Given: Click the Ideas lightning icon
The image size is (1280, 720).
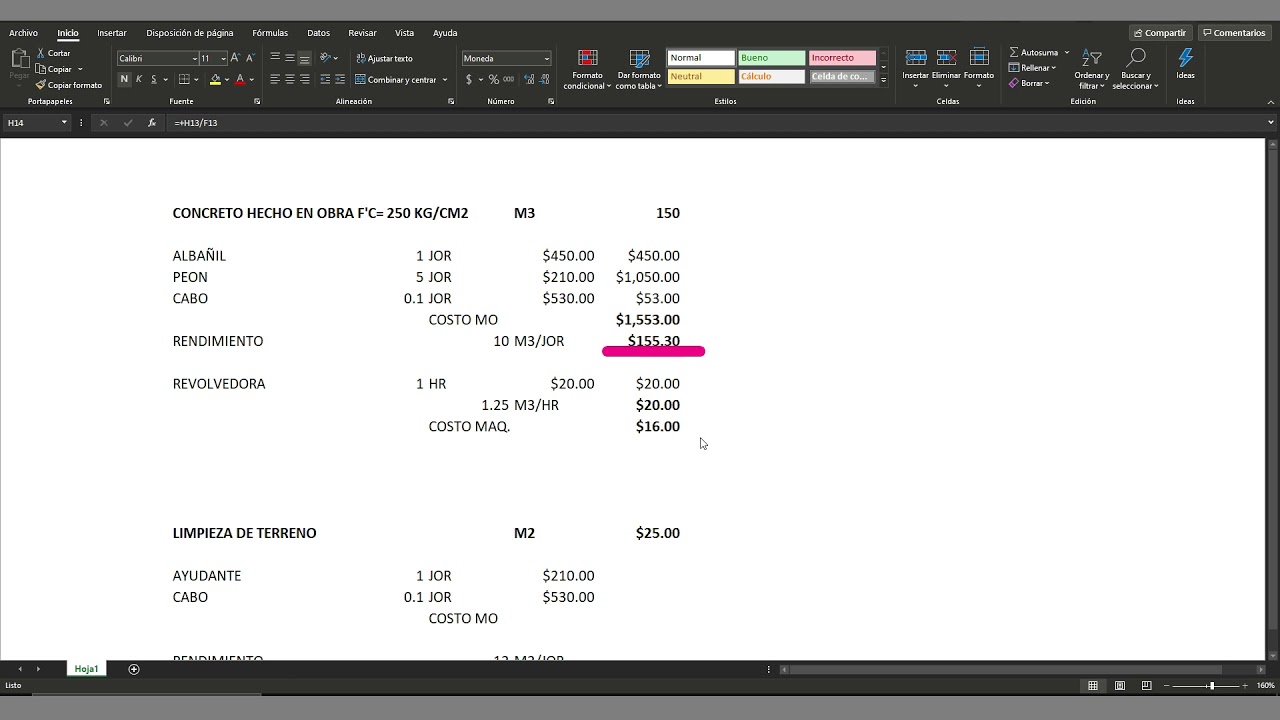Looking at the screenshot, I should 1185,58.
